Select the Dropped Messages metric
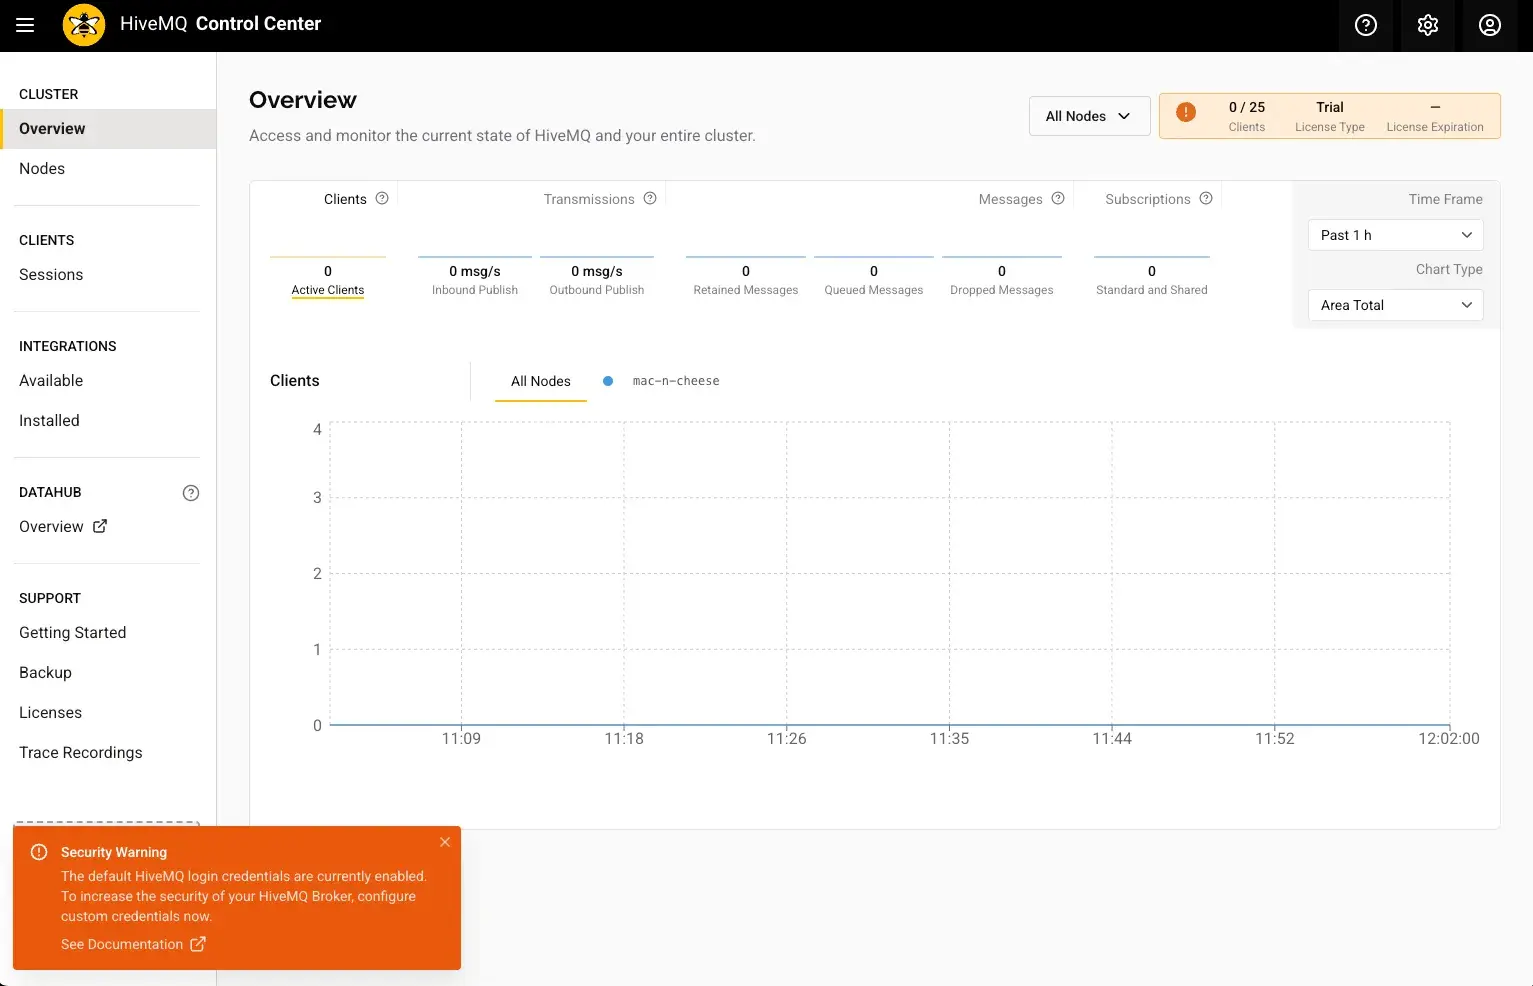Screen dimensions: 1533x986 point(1002,279)
